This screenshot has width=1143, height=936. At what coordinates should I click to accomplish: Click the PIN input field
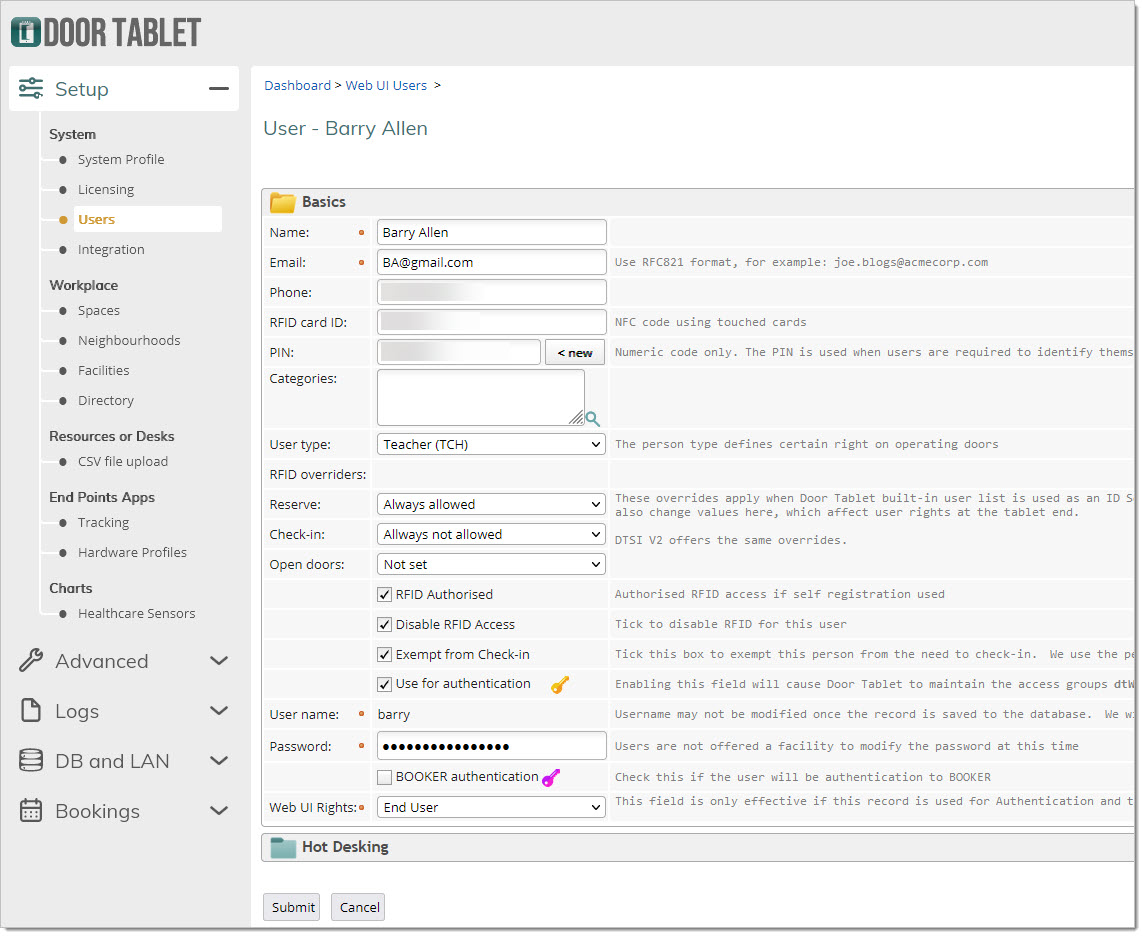459,352
